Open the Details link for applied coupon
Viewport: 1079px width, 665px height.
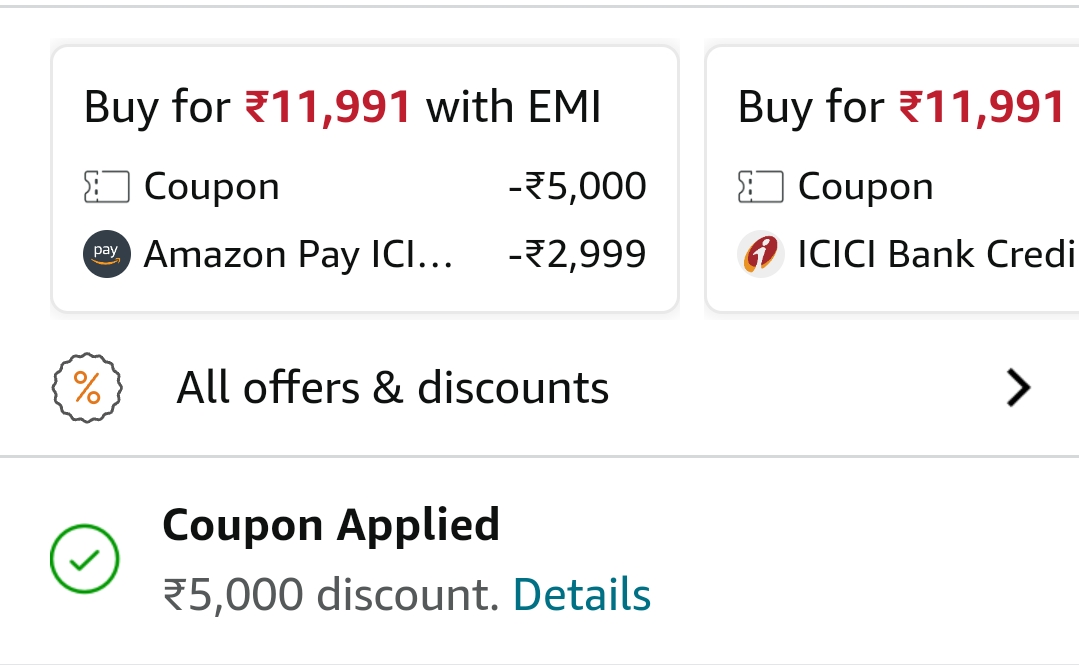(x=582, y=595)
